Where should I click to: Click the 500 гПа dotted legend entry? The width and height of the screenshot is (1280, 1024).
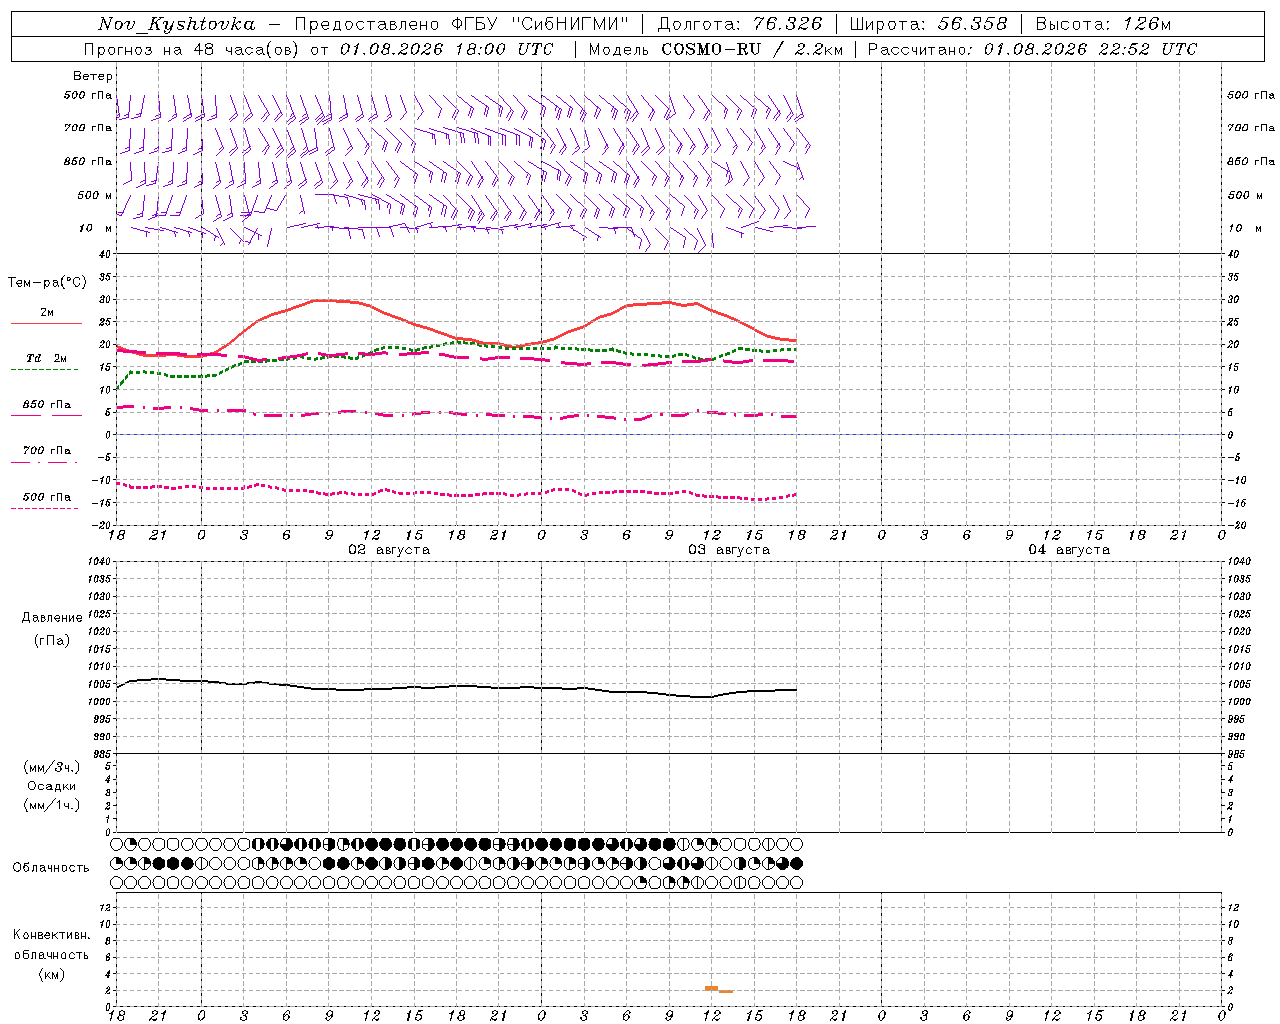[x=46, y=502]
